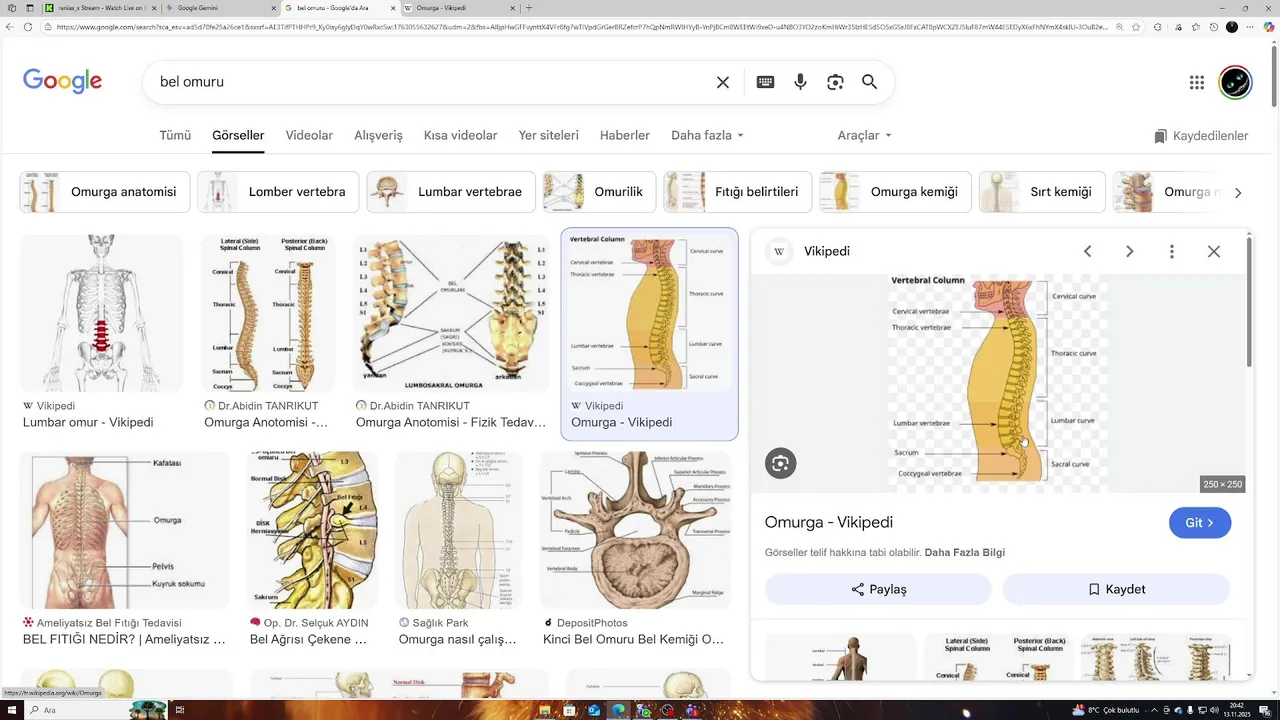This screenshot has width=1280, height=720.
Task: Open the Sağlık Park Omurga nasıl çalışır result
Action: pos(459,530)
